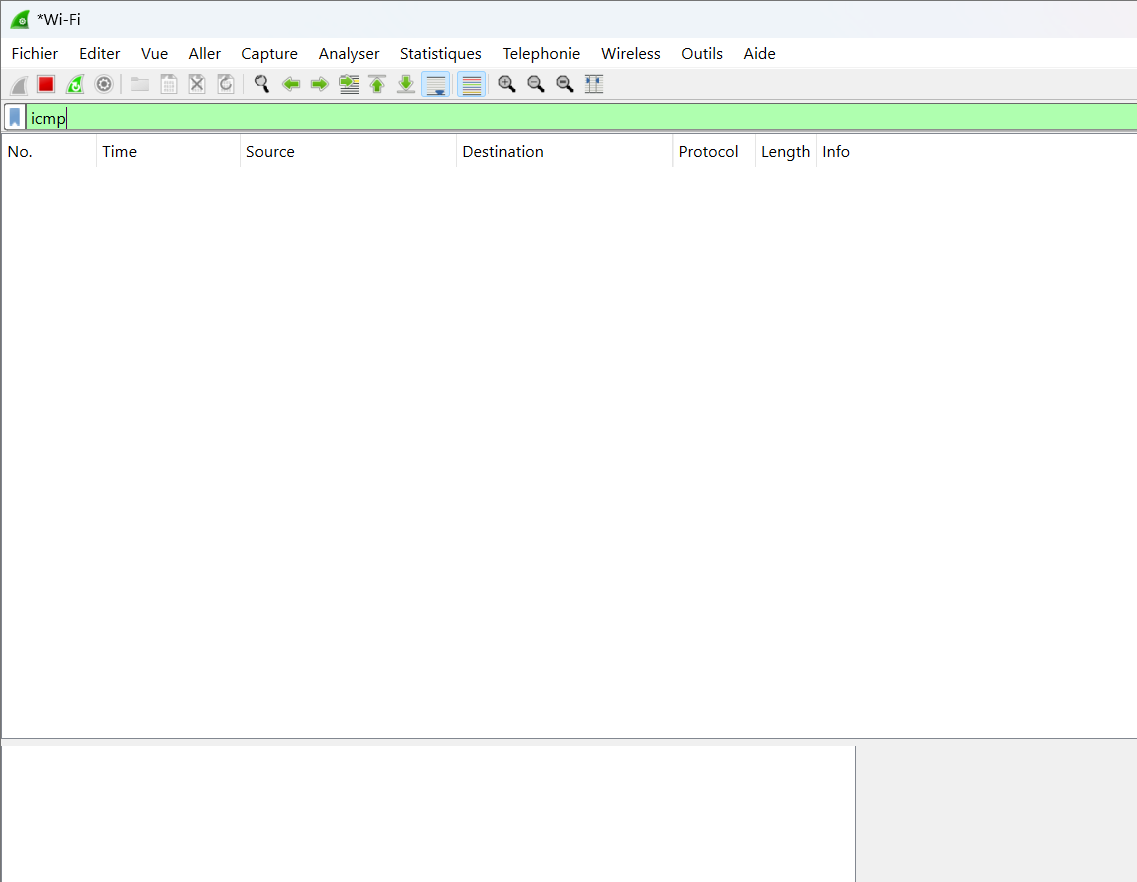This screenshot has height=882, width=1137.
Task: Open the Editer menu
Action: 99,54
